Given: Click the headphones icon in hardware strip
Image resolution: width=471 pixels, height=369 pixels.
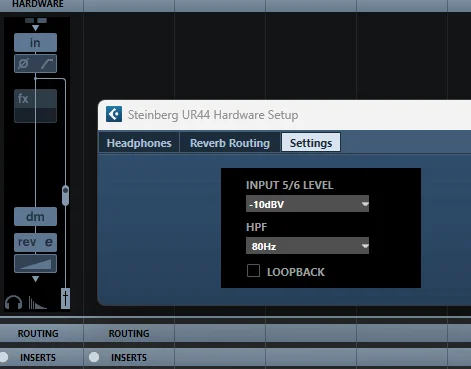Looking at the screenshot, I should point(13,302).
